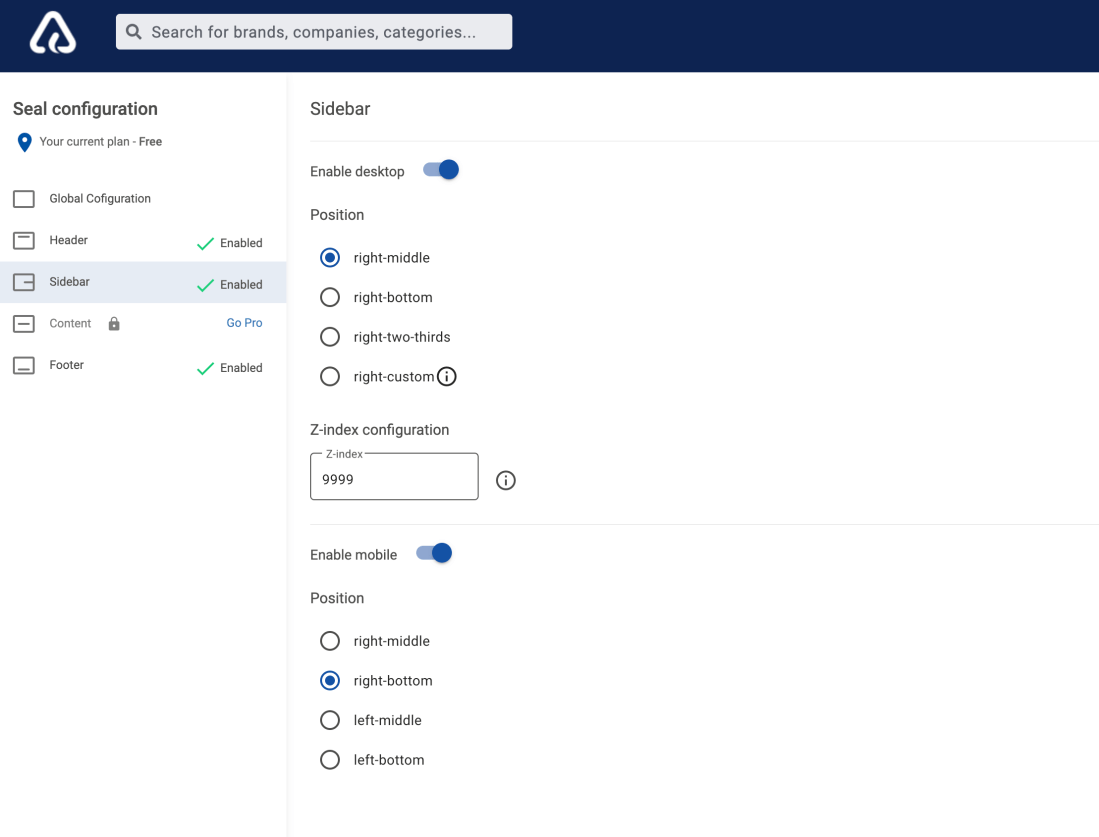The width and height of the screenshot is (1099, 837).
Task: Click the search magnifier icon
Action: [x=133, y=31]
